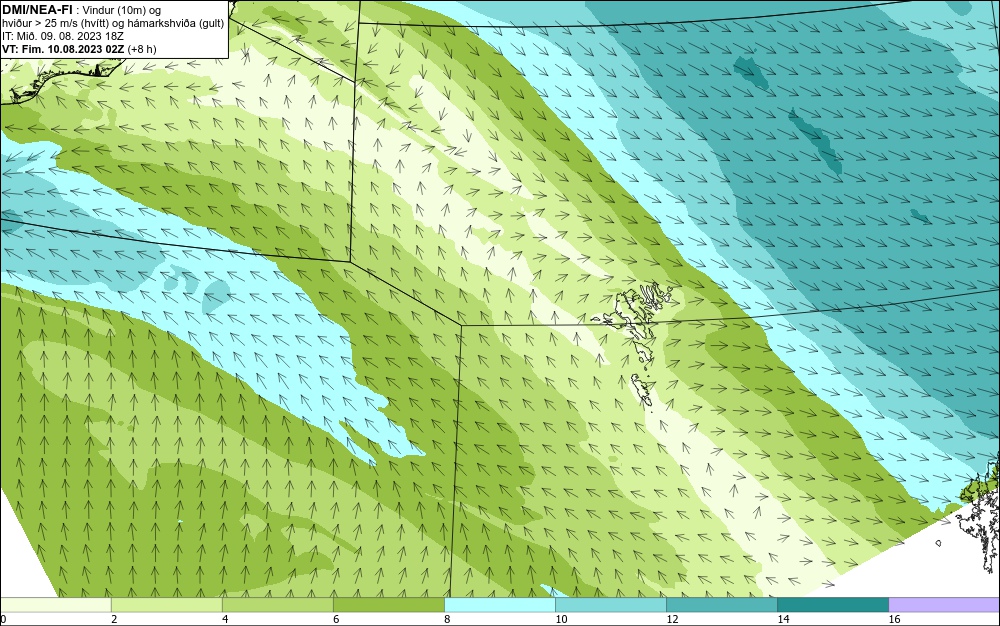Select the 10–12 m/s aqua legend swatch
The height and width of the screenshot is (626, 1000).
(x=611, y=604)
